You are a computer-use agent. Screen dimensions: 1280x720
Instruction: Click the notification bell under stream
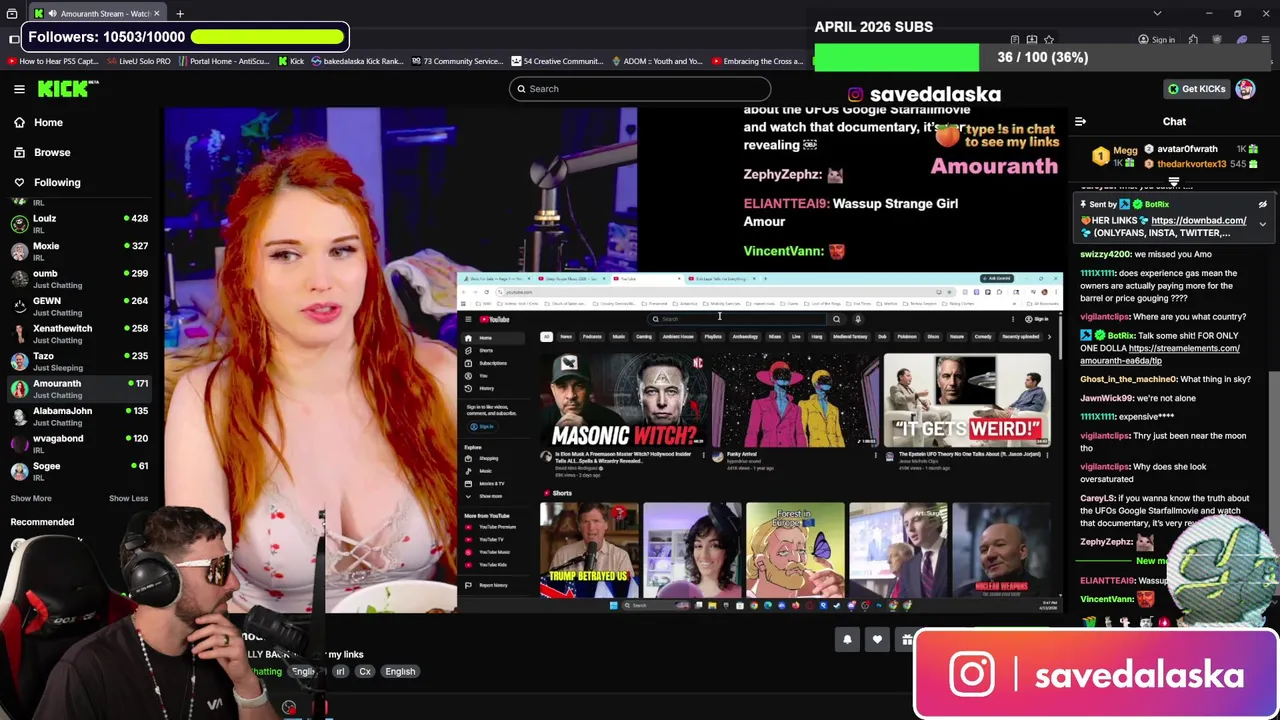pos(847,640)
